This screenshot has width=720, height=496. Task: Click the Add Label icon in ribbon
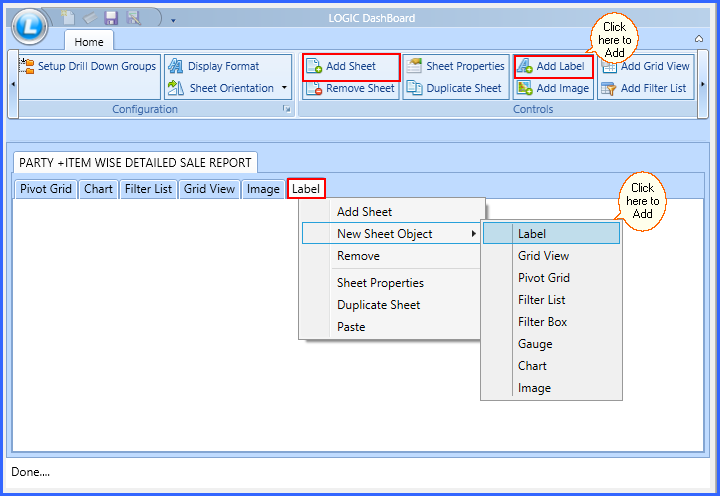coord(525,66)
